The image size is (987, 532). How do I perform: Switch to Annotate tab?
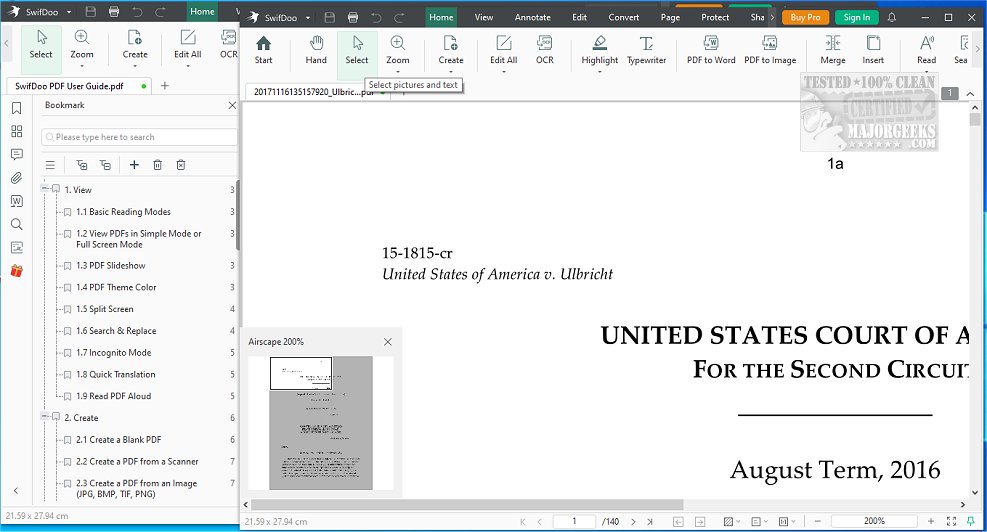pos(533,17)
